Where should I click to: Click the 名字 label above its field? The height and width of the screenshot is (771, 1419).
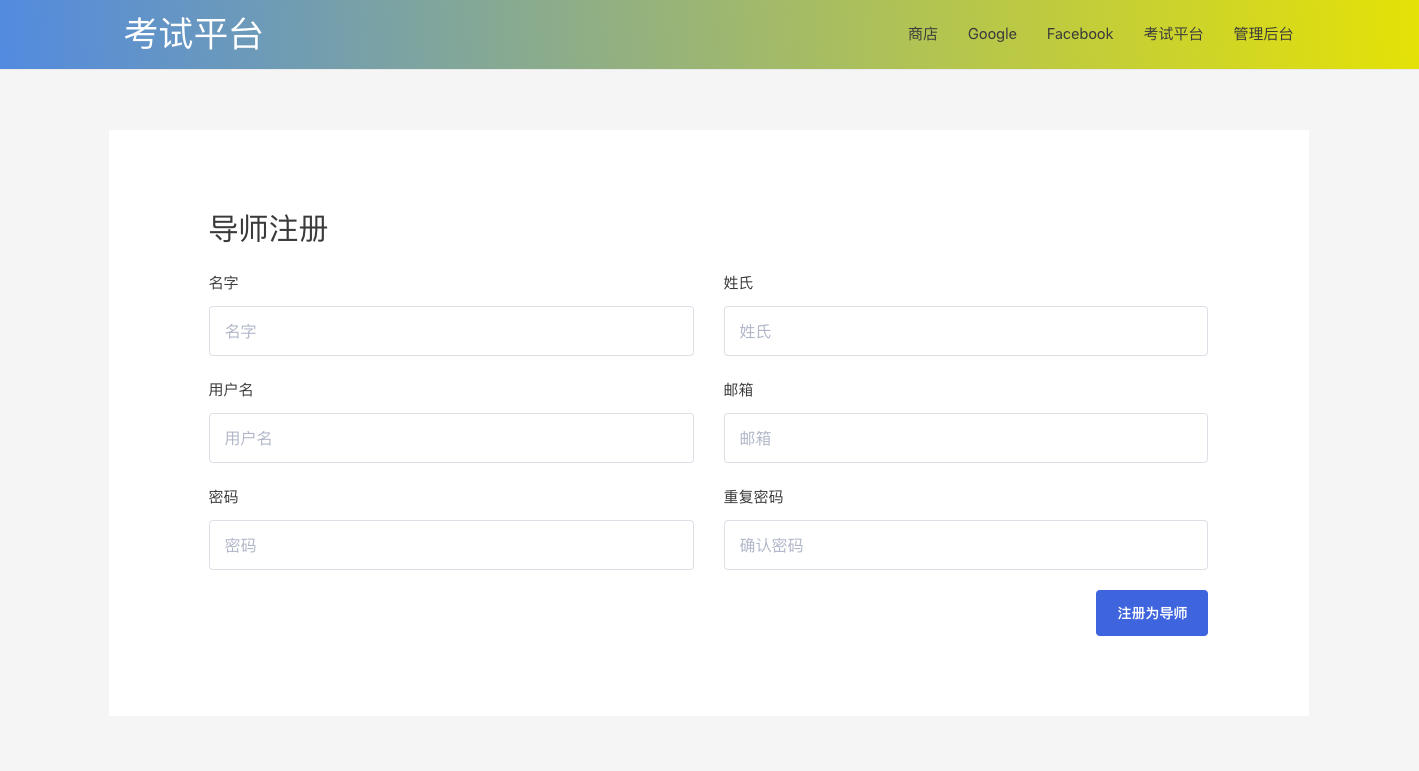pos(223,283)
